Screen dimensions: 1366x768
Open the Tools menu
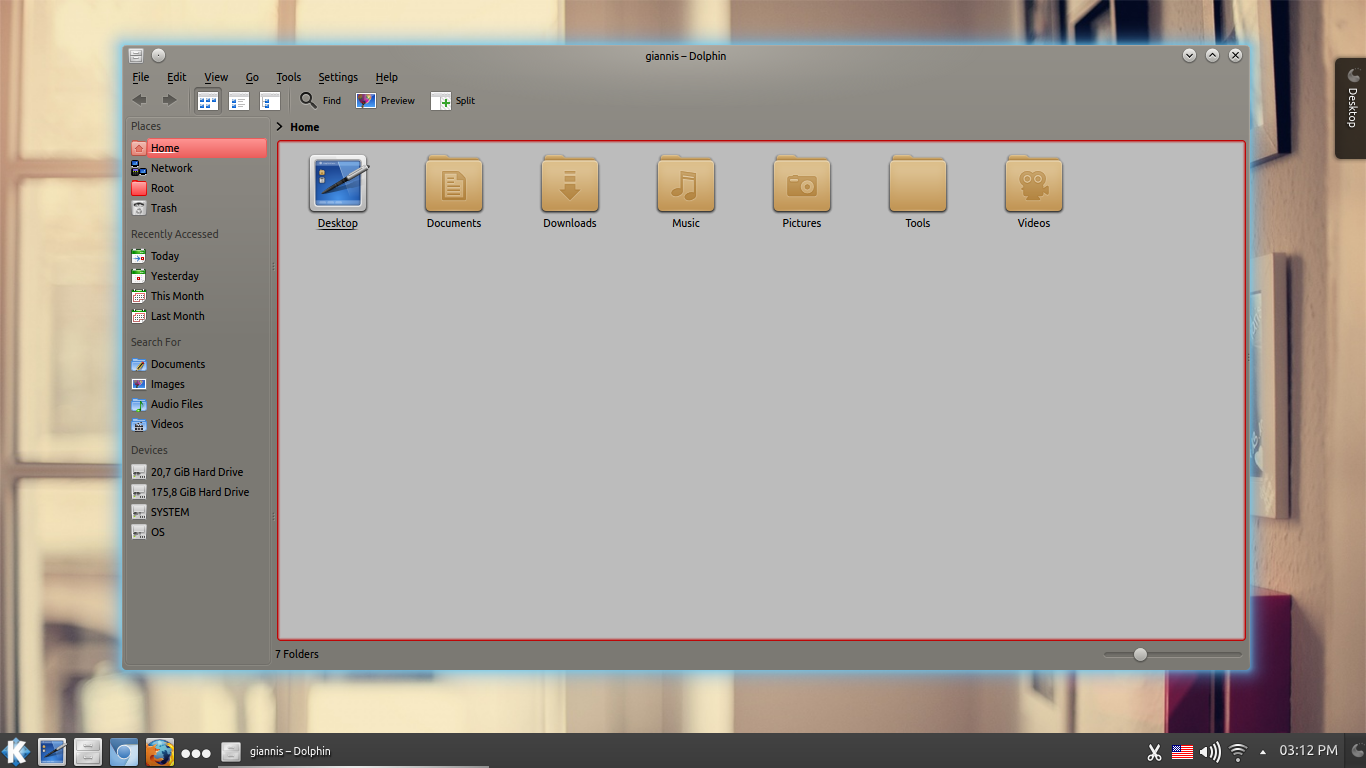click(289, 77)
